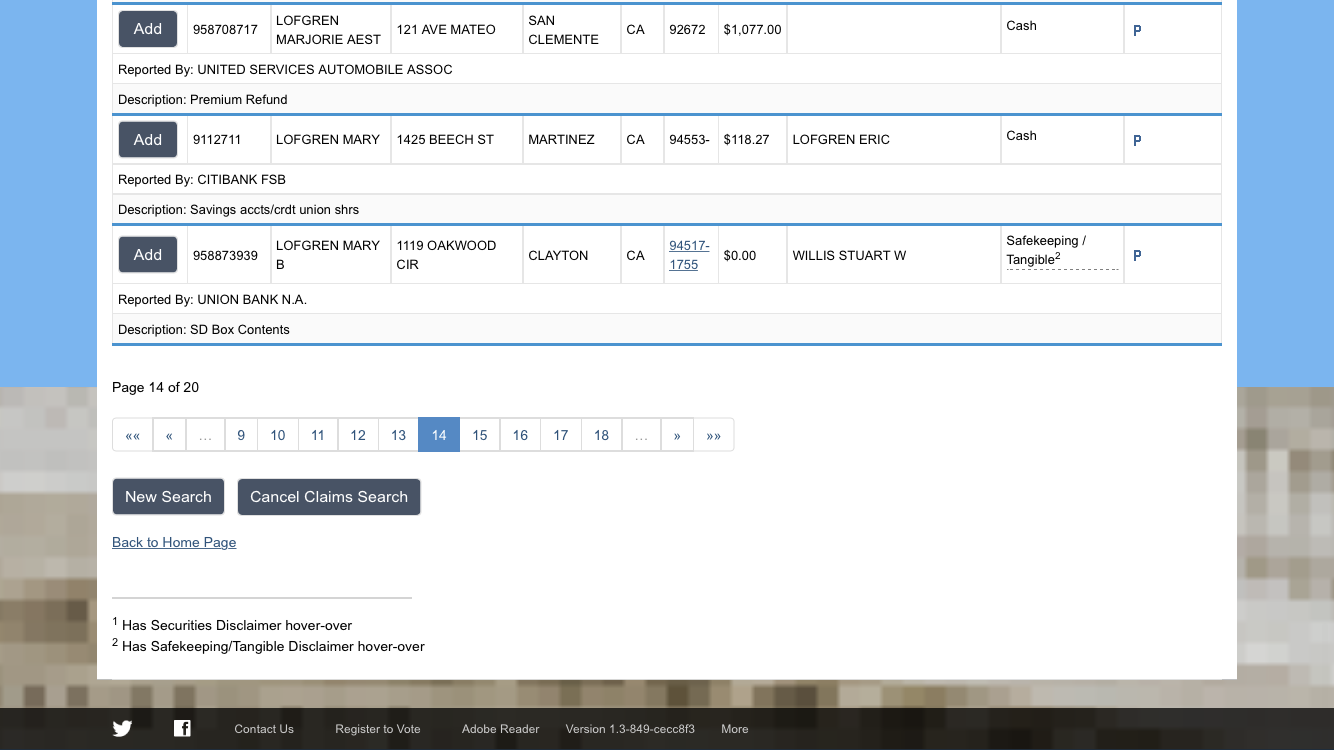Click Reported By: CITIBANK FSB text
The image size is (1334, 750).
click(202, 180)
